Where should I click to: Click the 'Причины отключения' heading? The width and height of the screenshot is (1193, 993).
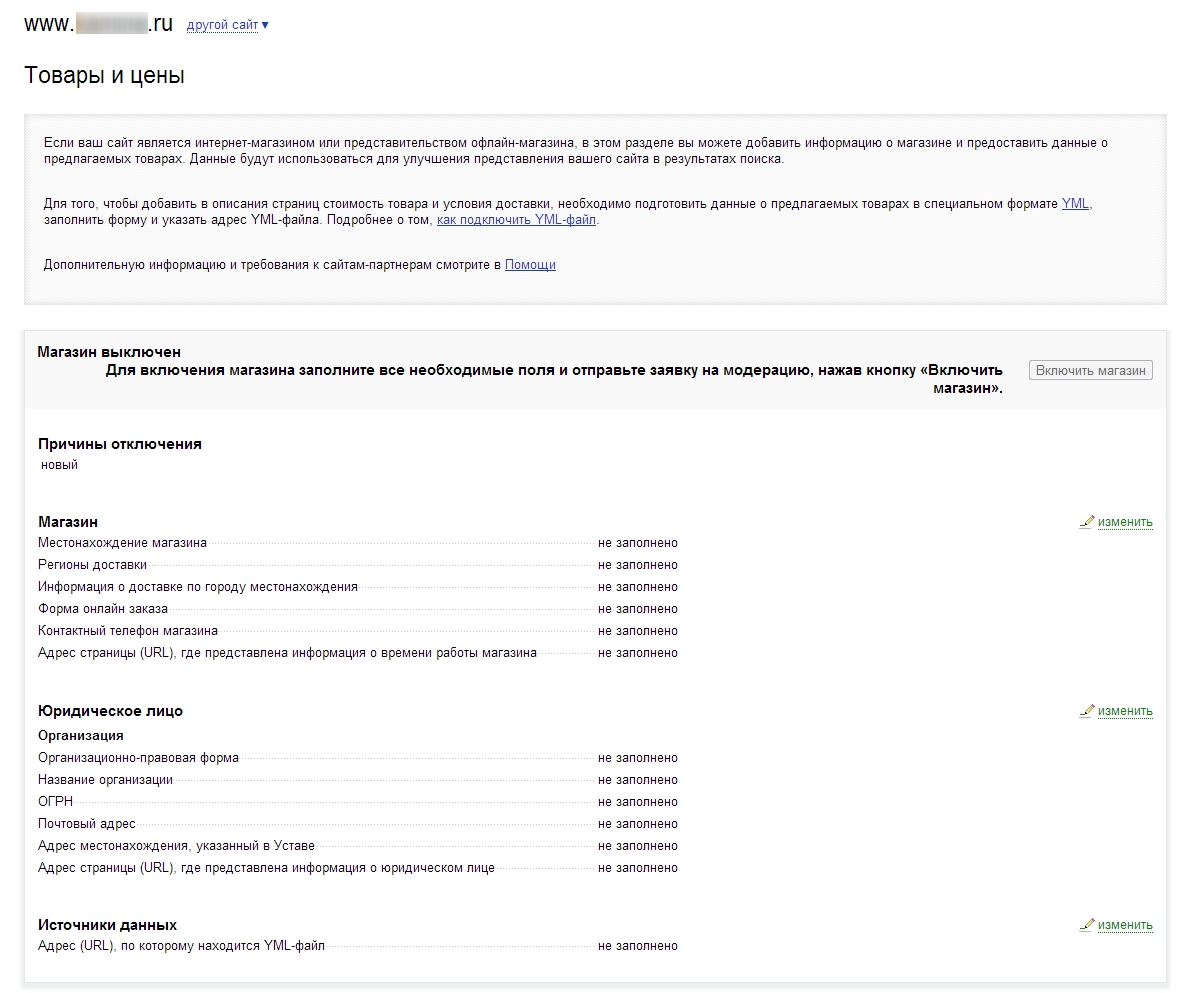click(x=120, y=444)
